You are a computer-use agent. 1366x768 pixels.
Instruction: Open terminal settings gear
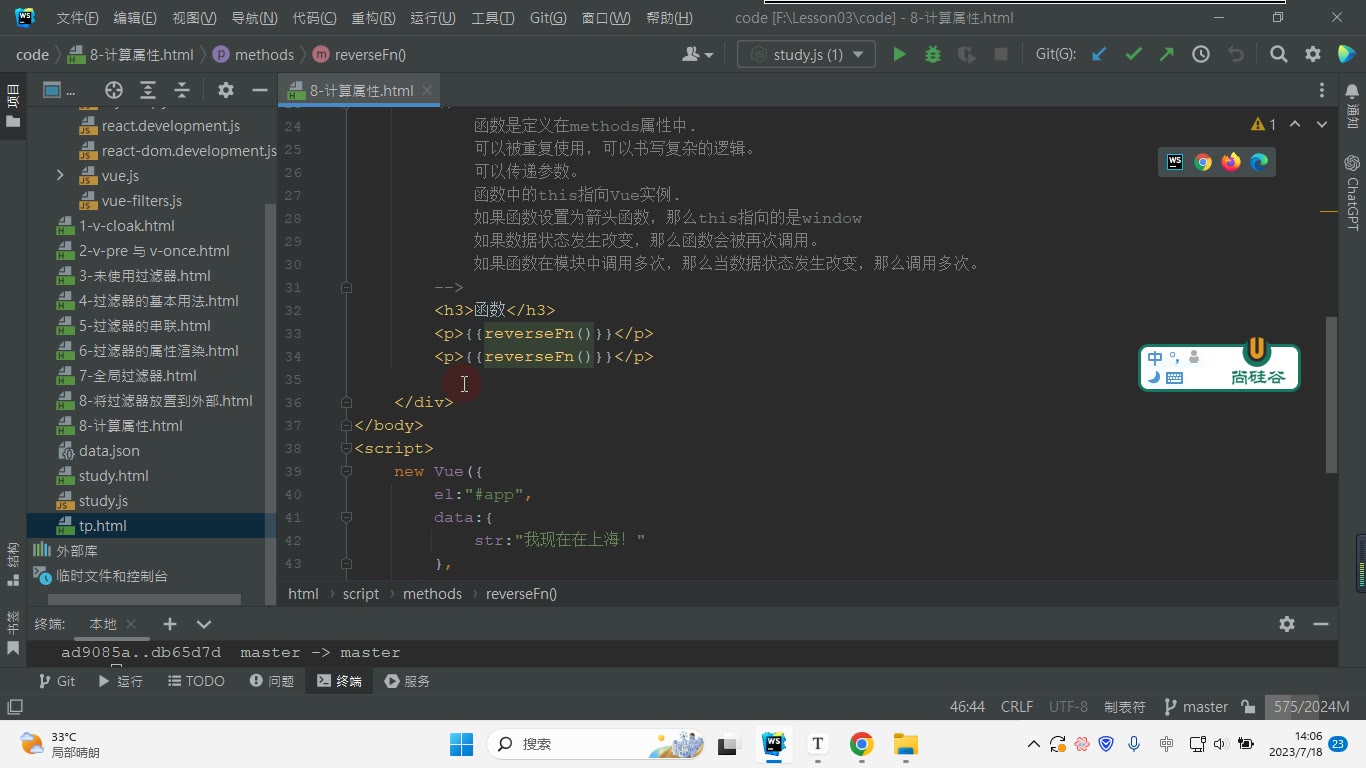(1287, 624)
